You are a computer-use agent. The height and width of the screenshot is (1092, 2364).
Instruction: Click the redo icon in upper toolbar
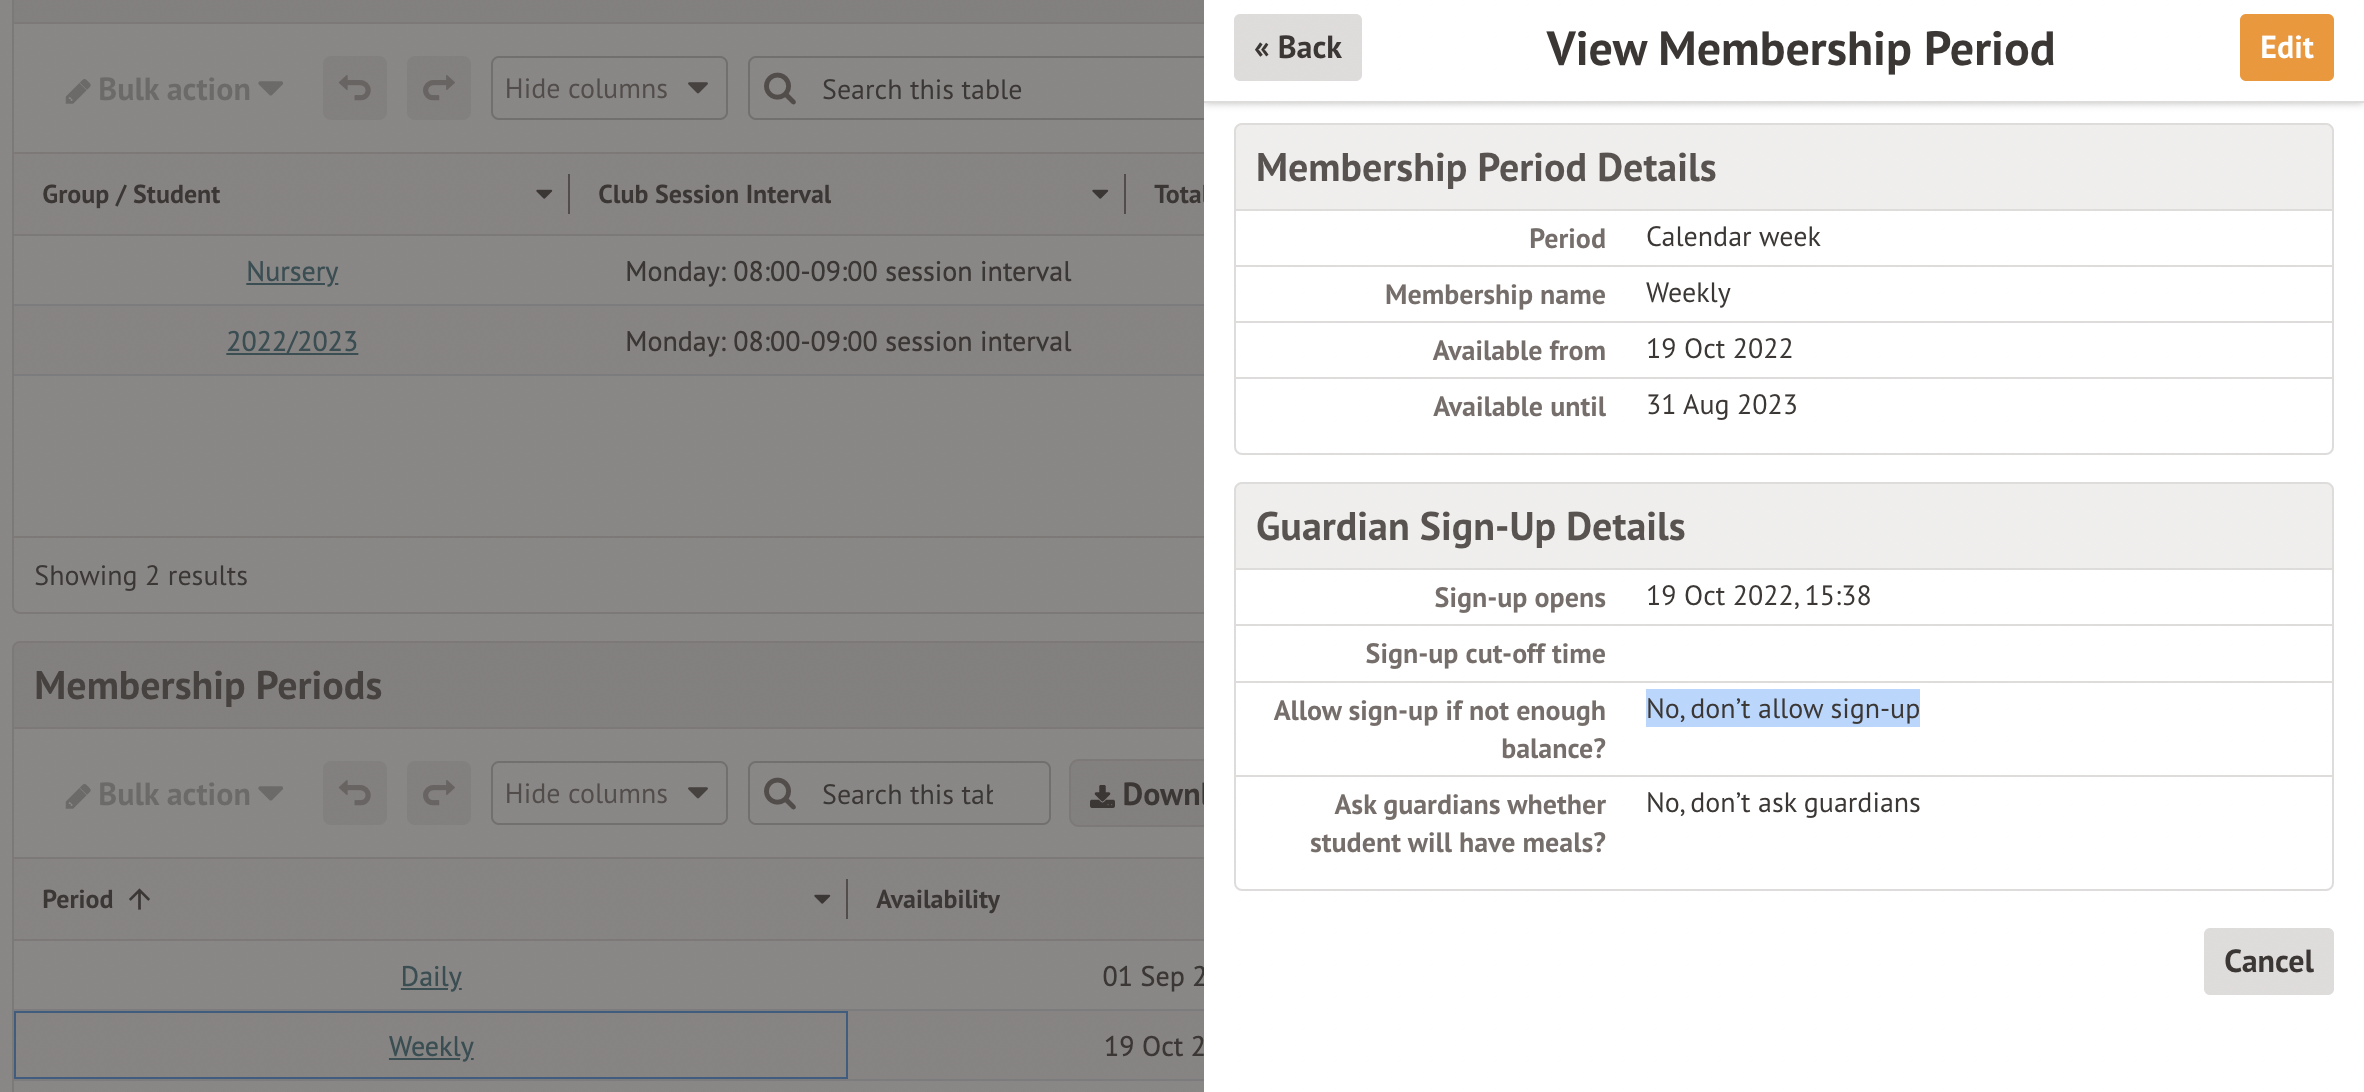coord(438,89)
